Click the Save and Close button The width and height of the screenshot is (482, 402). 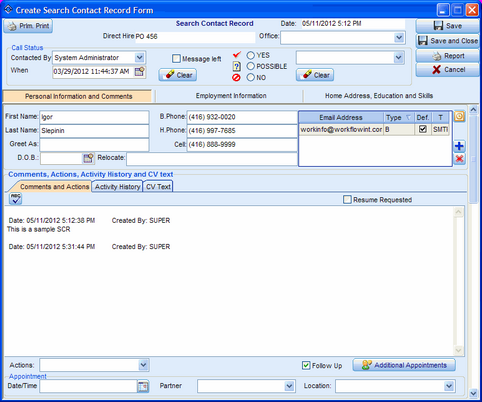(447, 41)
